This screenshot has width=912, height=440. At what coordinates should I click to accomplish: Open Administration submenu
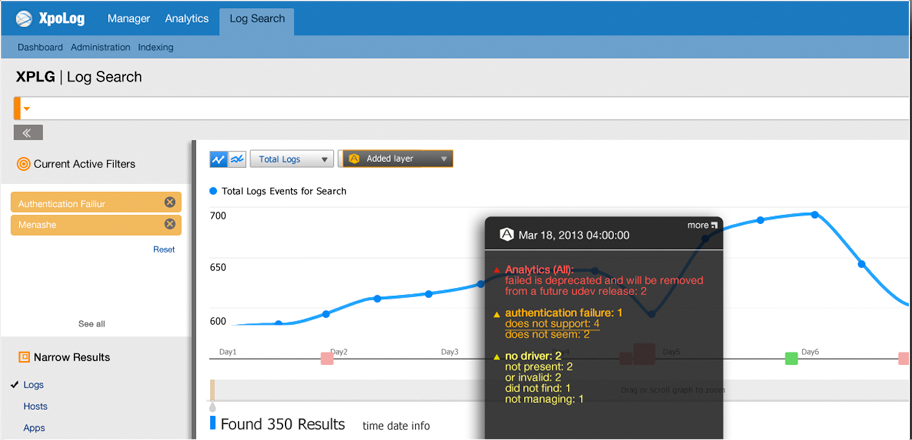click(x=101, y=47)
